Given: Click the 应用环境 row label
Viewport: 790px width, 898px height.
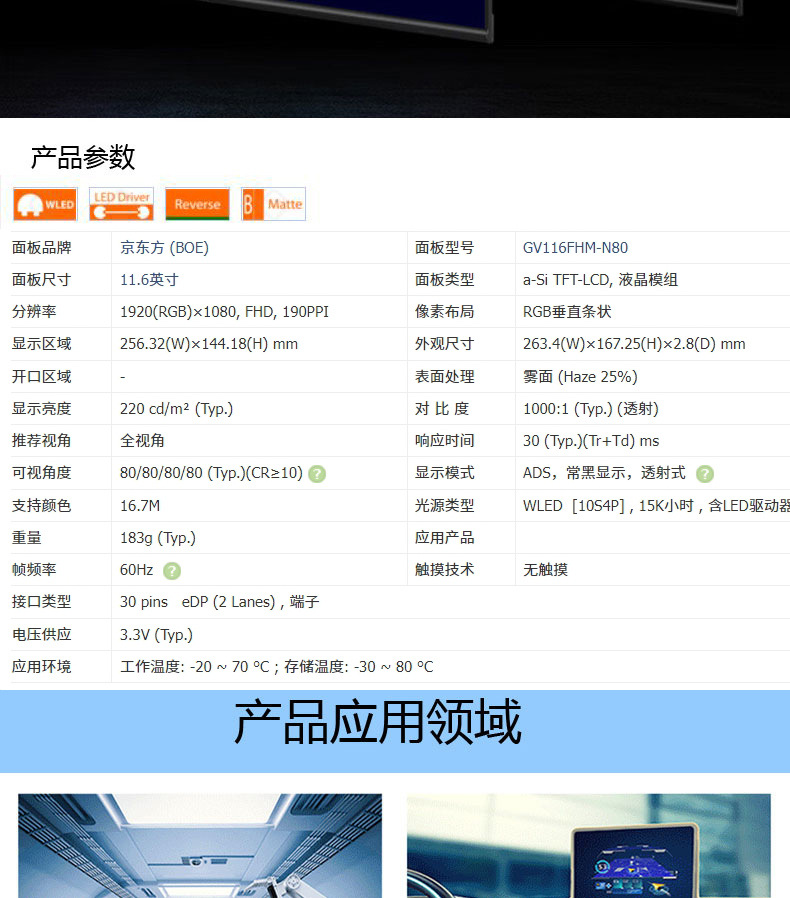Looking at the screenshot, I should click(x=41, y=666).
